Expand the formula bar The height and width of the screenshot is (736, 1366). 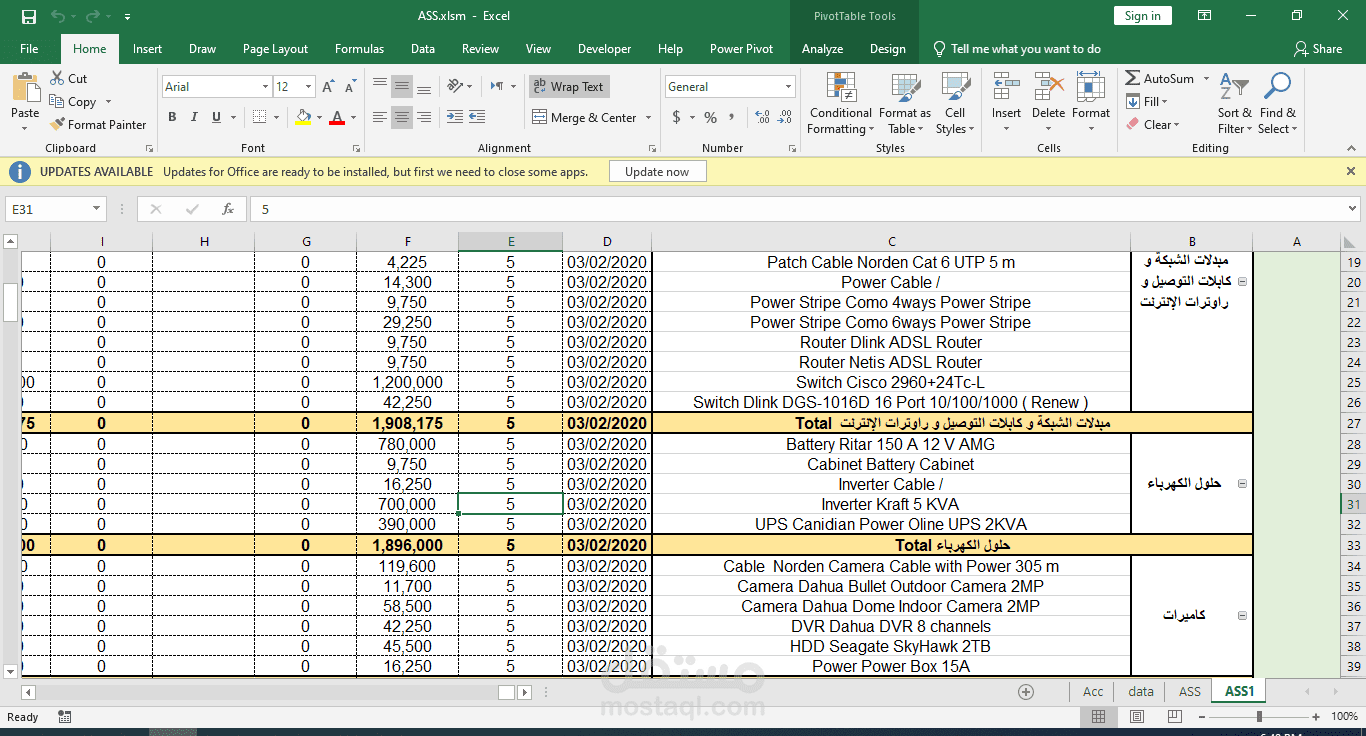click(1353, 209)
